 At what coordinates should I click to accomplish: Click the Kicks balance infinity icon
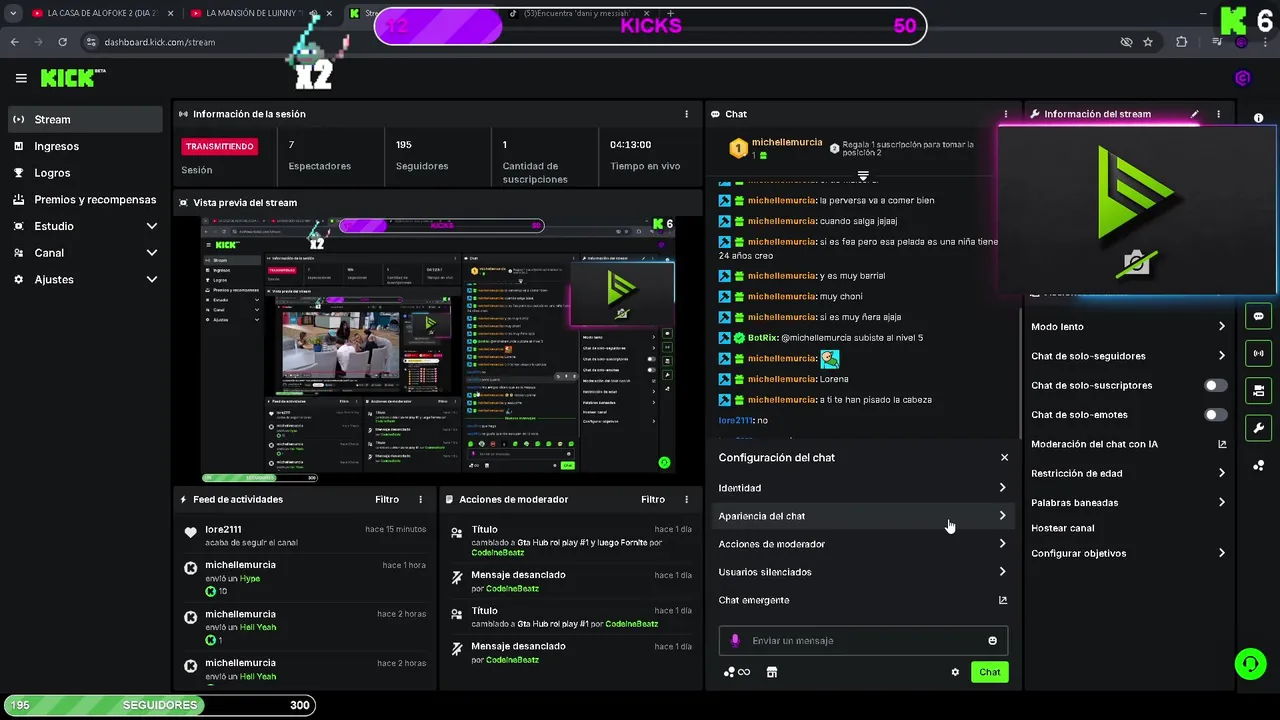pyautogui.click(x=737, y=672)
